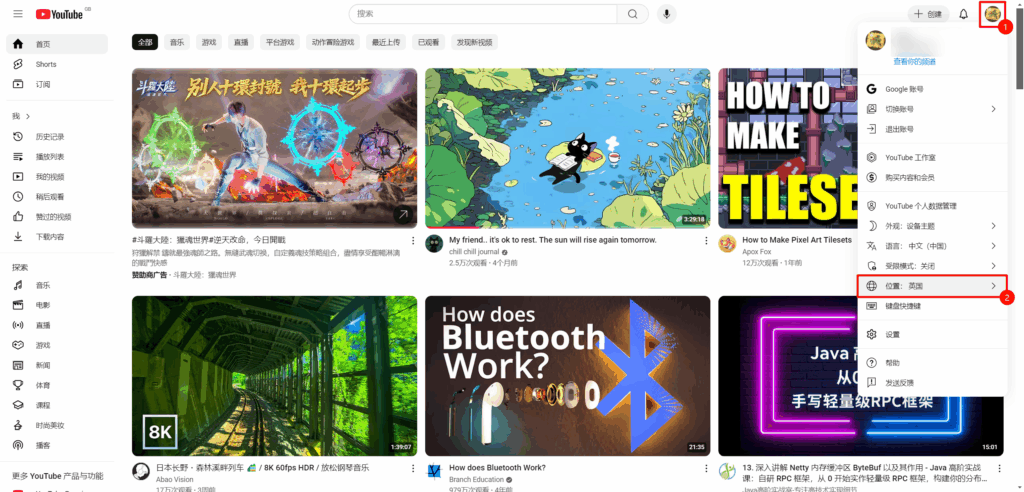This screenshot has width=1024, height=492.
Task: Expand 外观：设备主题 appearance submenu
Action: coord(933,226)
